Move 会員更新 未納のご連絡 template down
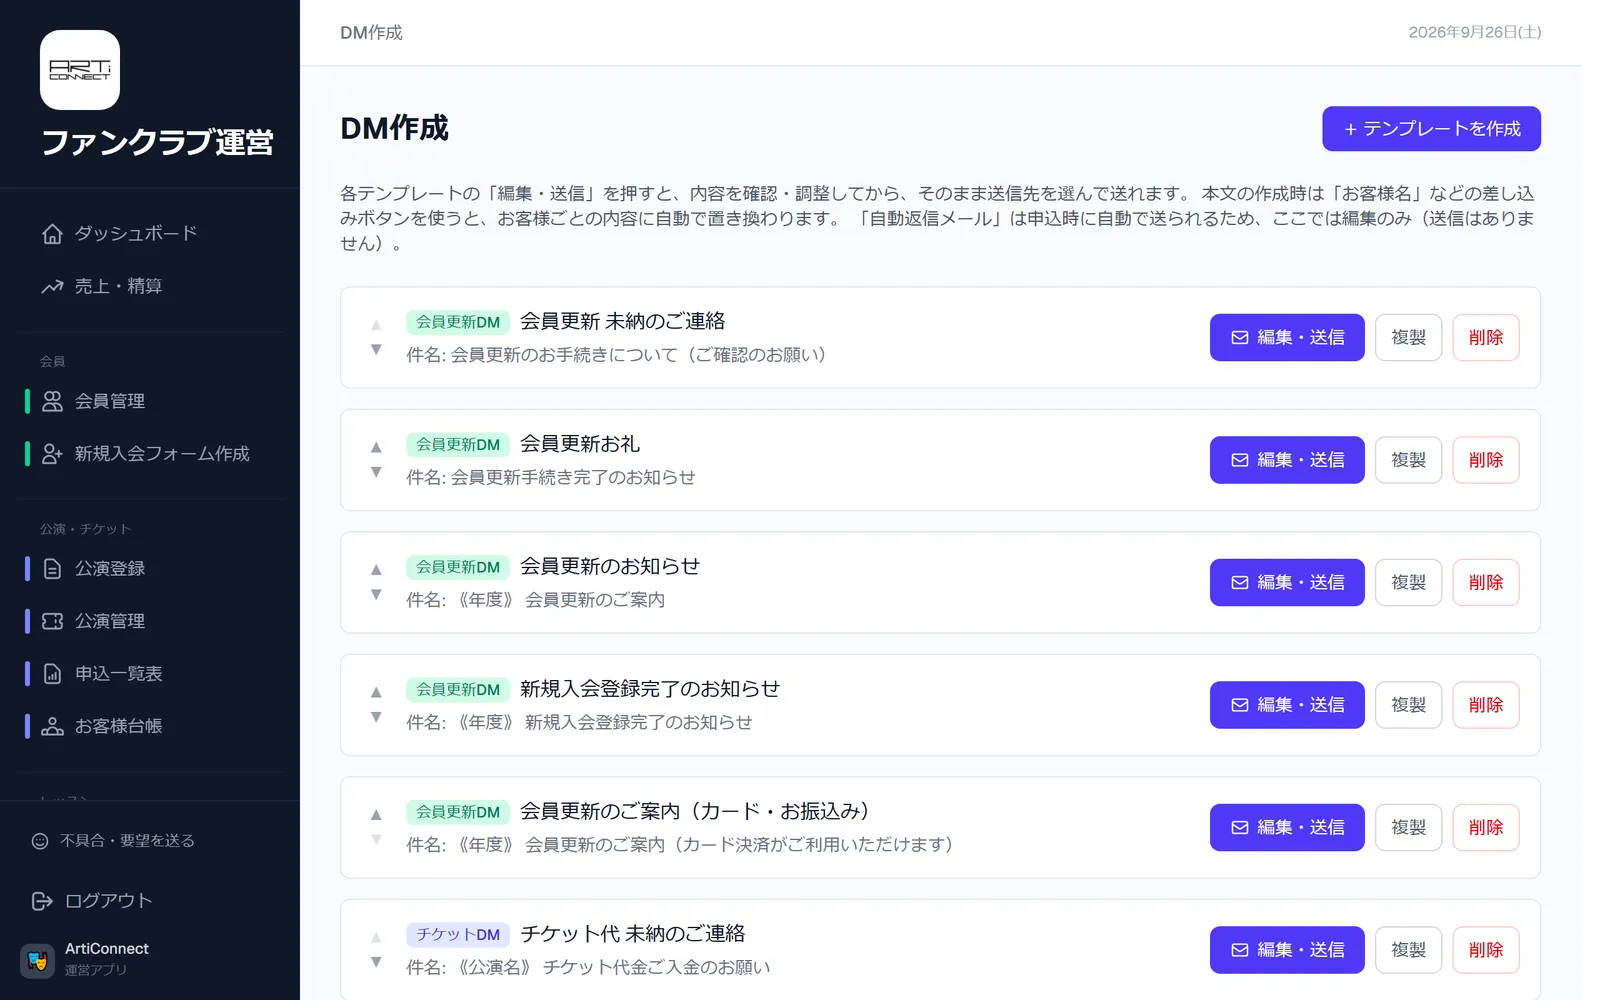This screenshot has height=1000, width=1600. pyautogui.click(x=376, y=350)
